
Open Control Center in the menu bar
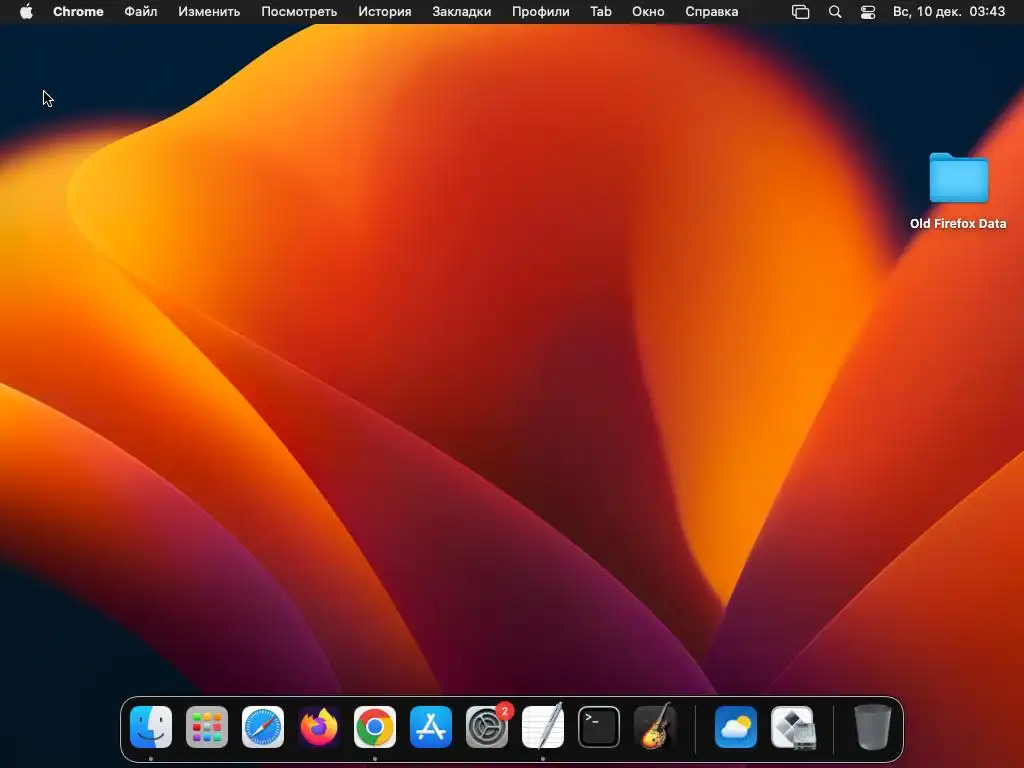(868, 12)
